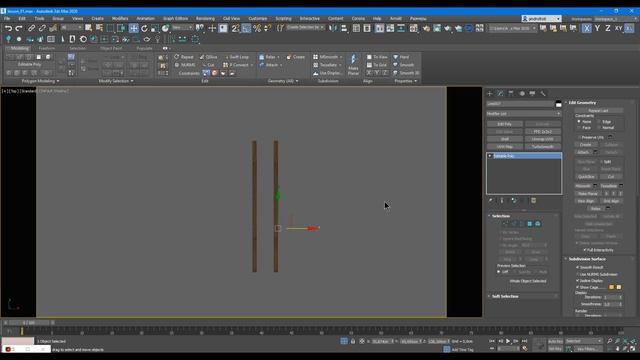Select Element sub-object level icon
This screenshot has height=360, width=640.
[x=538, y=224]
